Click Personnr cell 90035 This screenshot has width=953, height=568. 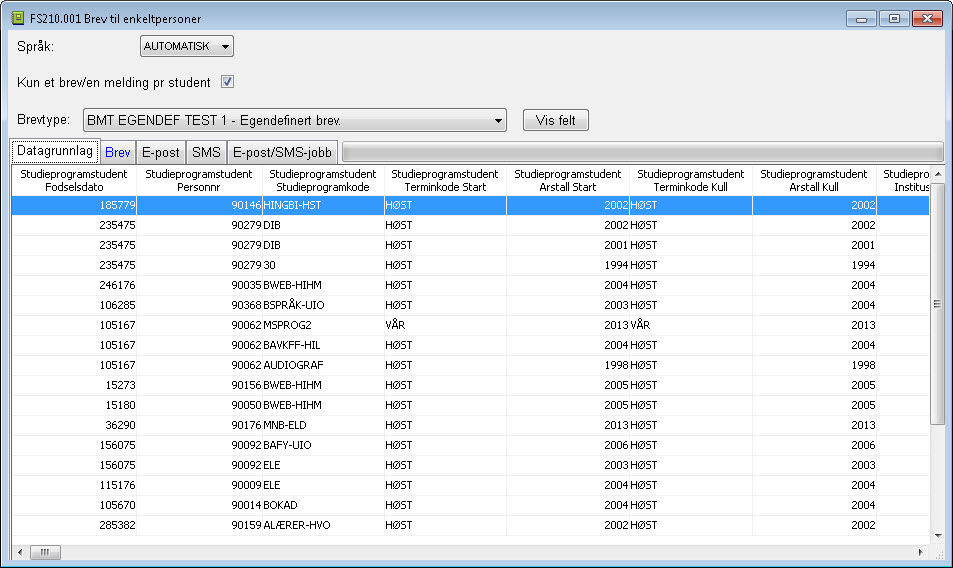[x=199, y=285]
